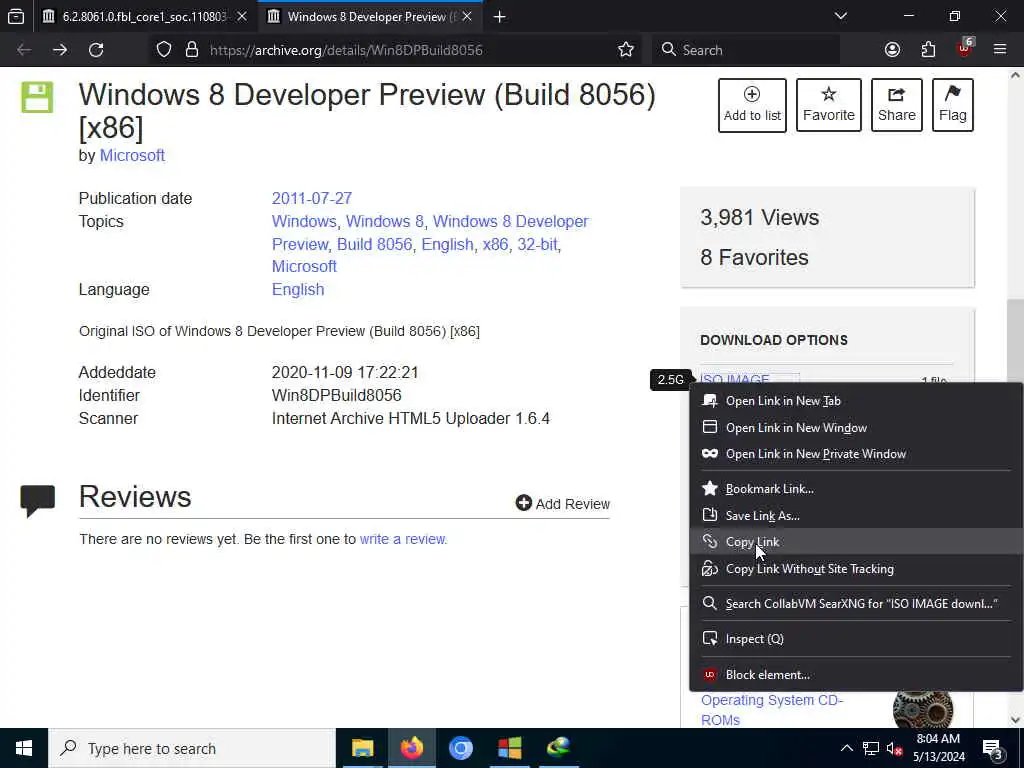Viewport: 1024px width, 768px height.
Task: Open the clock showing 8:04 AM
Action: click(x=938, y=748)
